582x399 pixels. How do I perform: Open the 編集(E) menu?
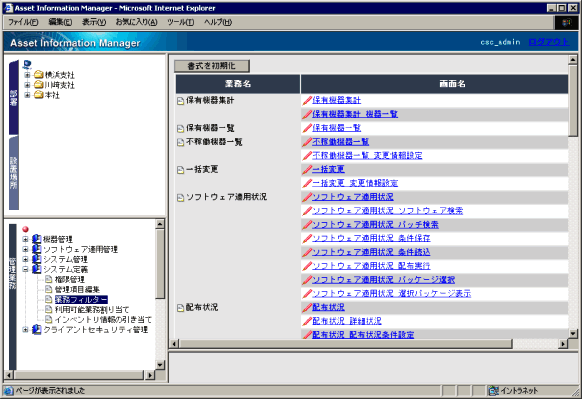[x=60, y=22]
